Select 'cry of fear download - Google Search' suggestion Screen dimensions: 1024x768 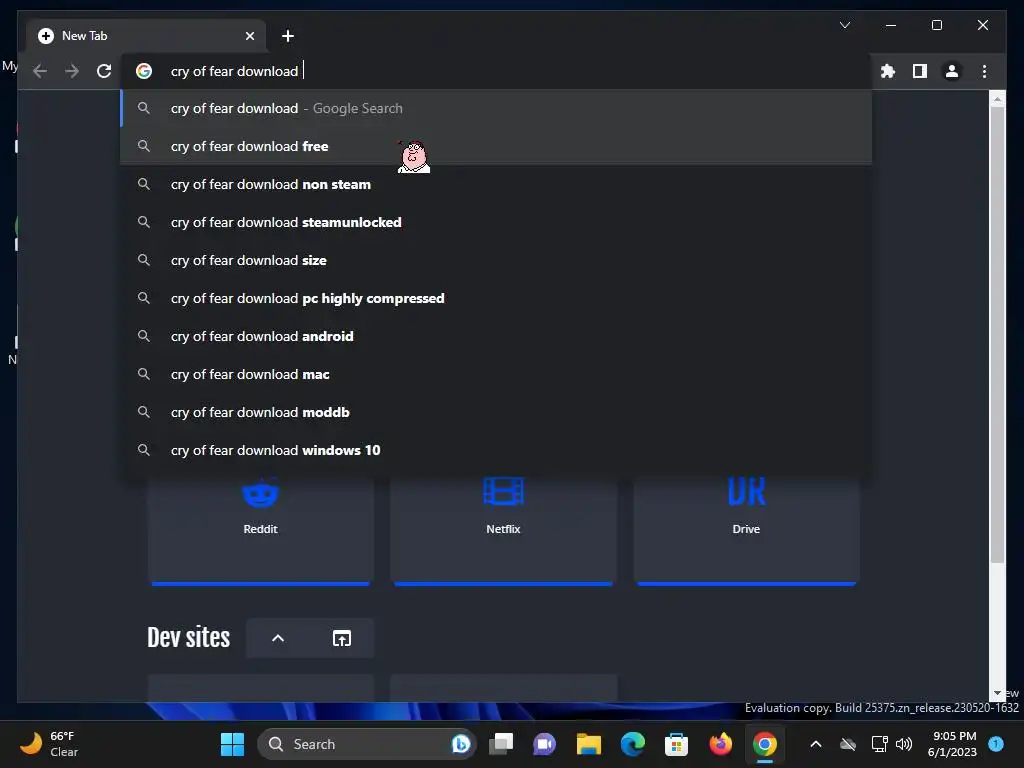pos(496,108)
